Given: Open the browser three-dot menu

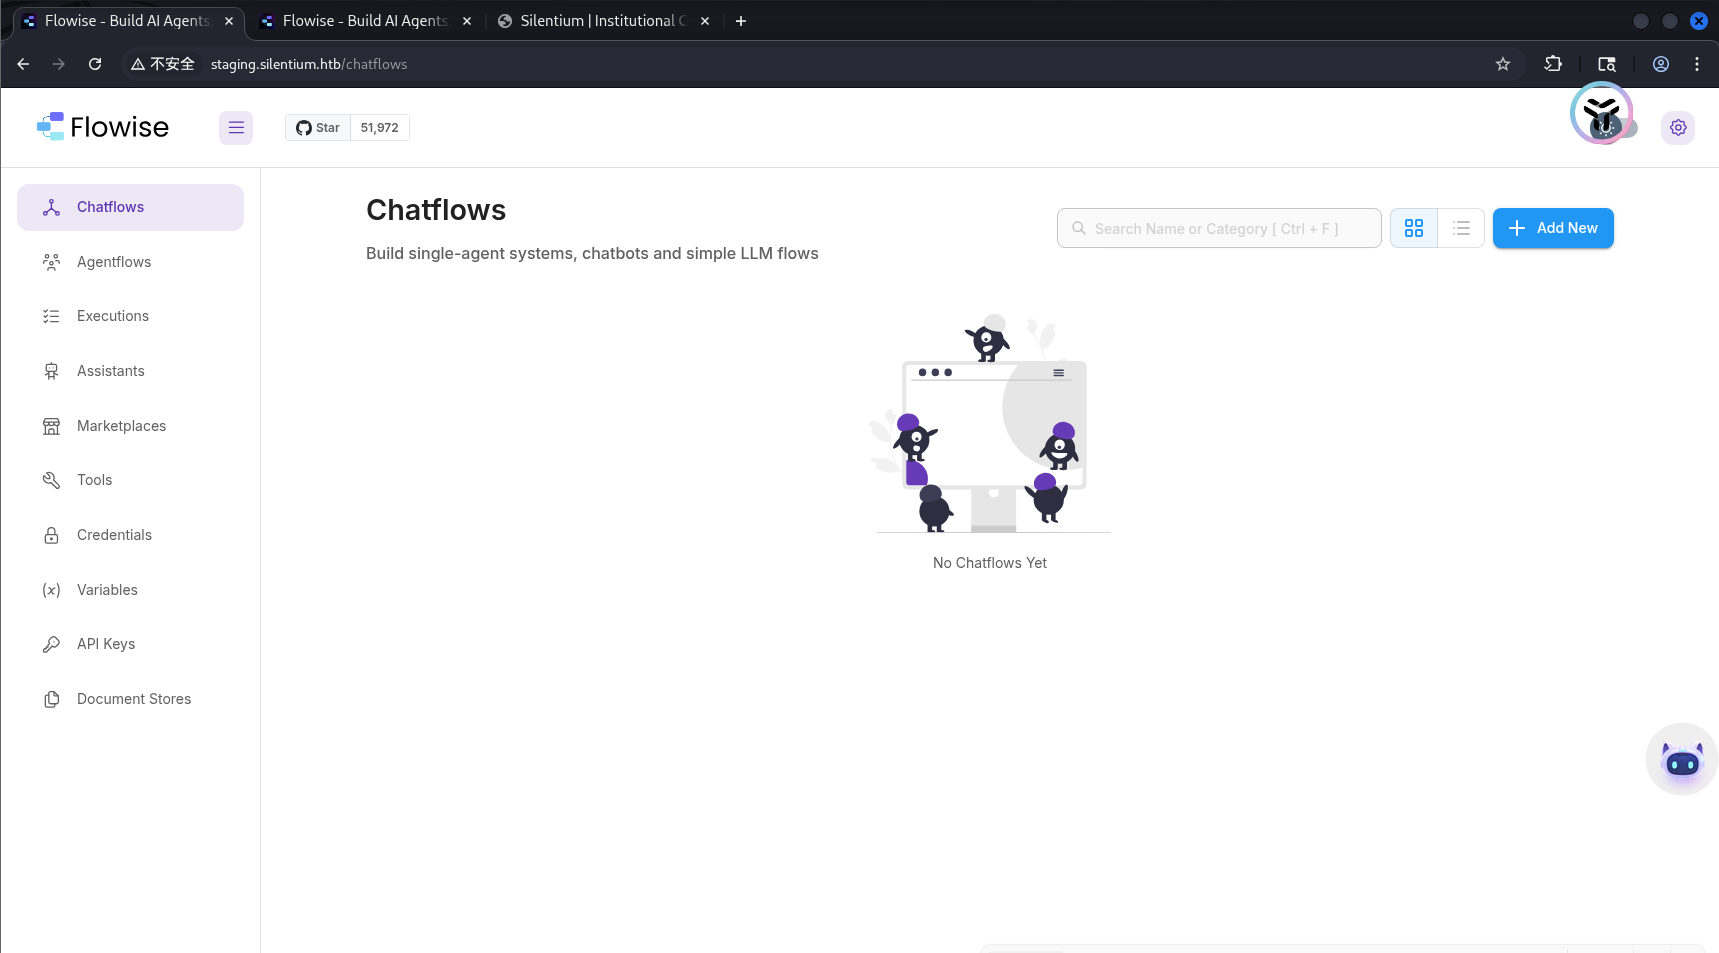Looking at the screenshot, I should coord(1697,64).
